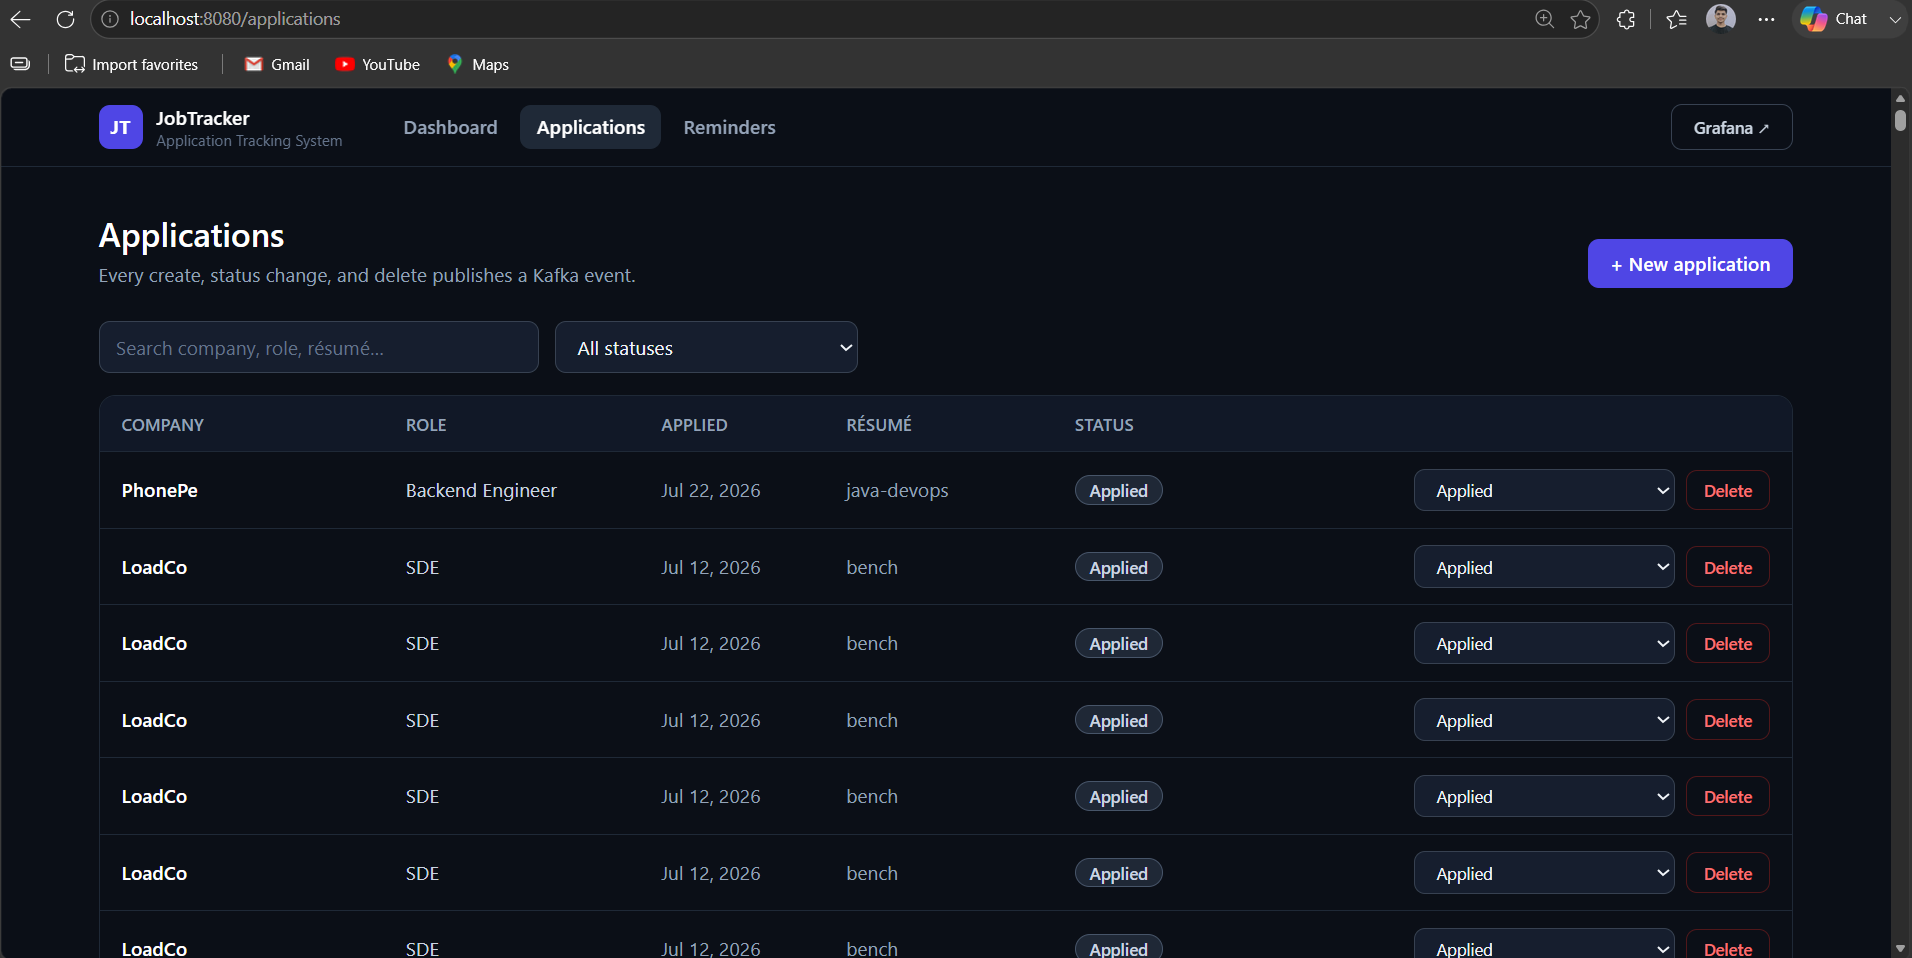
Task: Click COMPANY column header
Action: 162,425
